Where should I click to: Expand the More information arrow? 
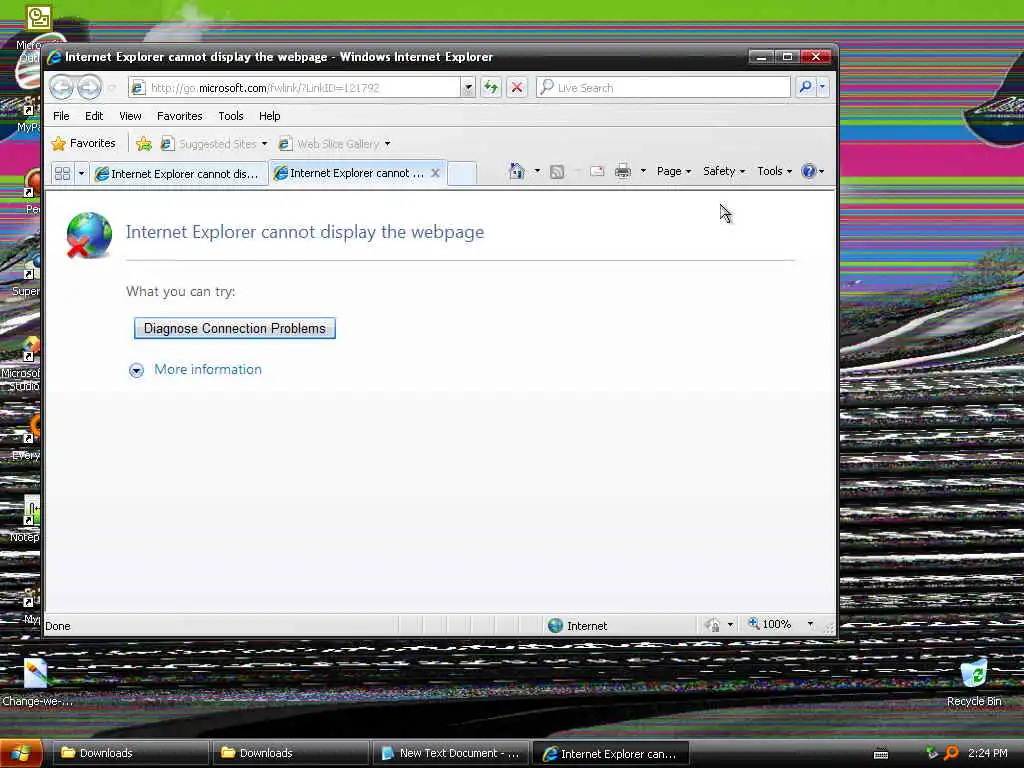(x=136, y=370)
